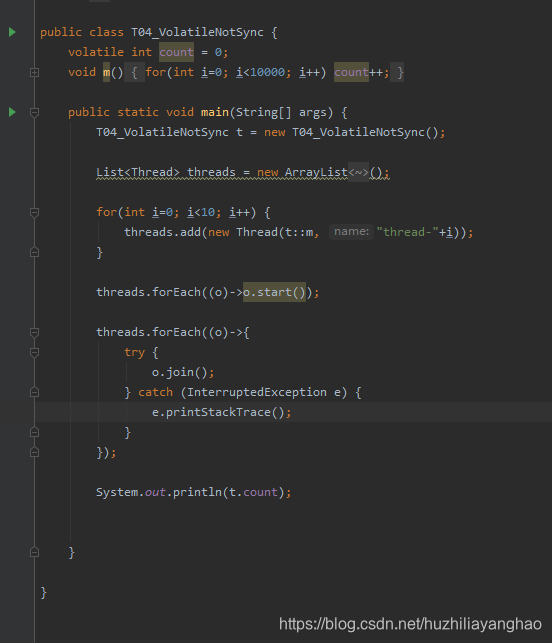Run class T04_VolatileNotSync from gutter arrow
Image resolution: width=552 pixels, height=643 pixels.
12,32
